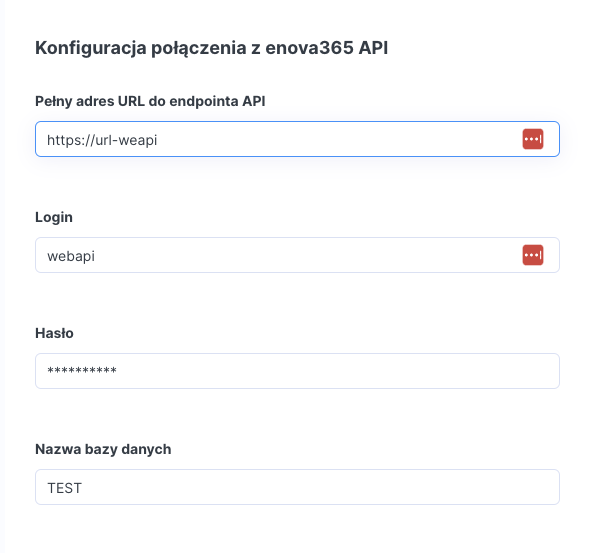Click the masked password asterisks
612x553 pixels.
pyautogui.click(x=82, y=372)
